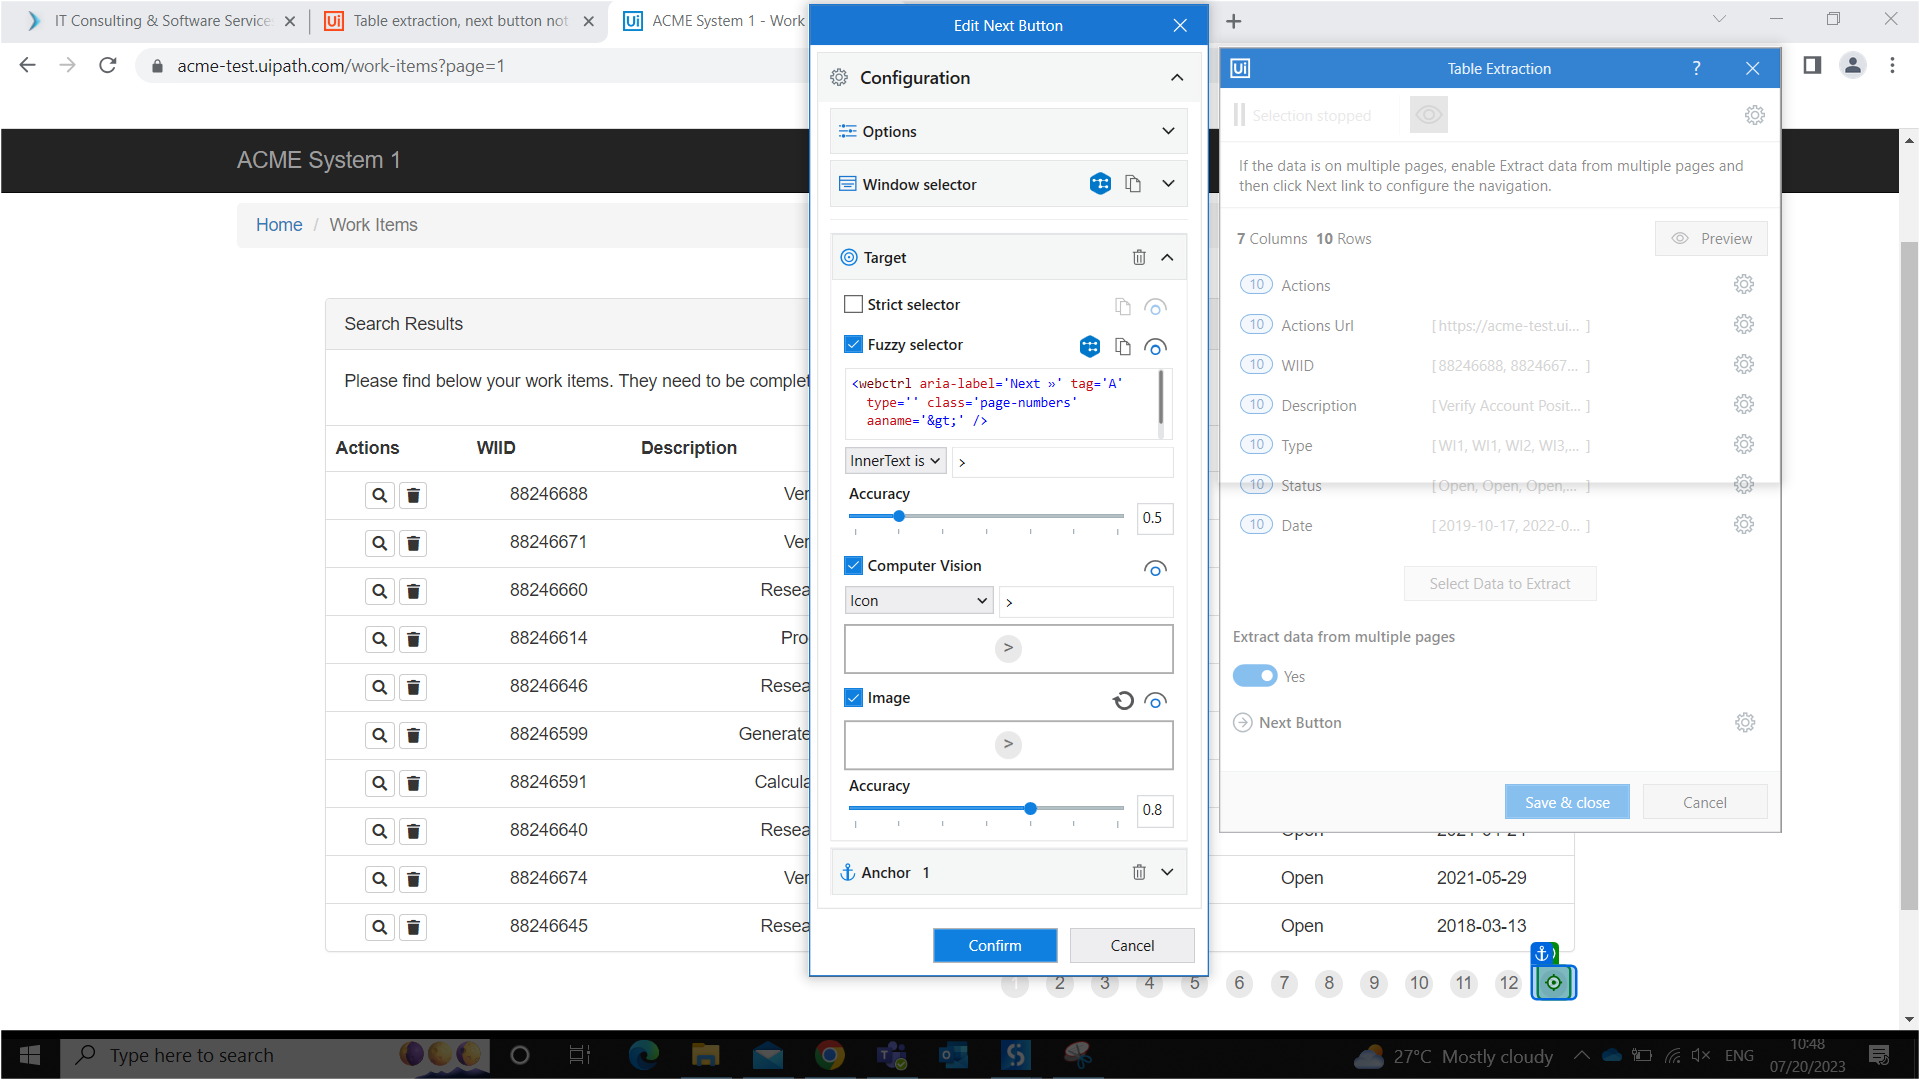Open the WIID column settings gear
This screenshot has width=1920, height=1080.
pos(1744,365)
